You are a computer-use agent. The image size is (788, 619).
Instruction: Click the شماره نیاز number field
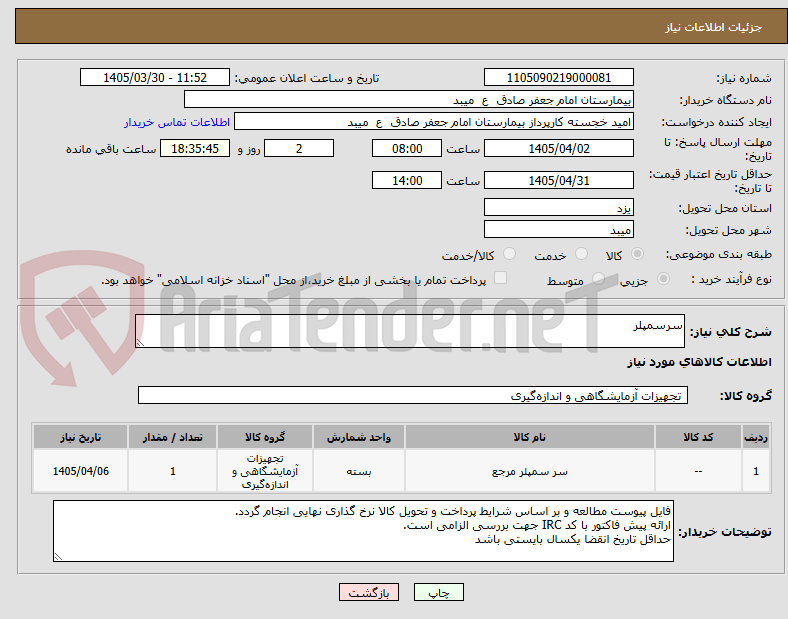click(x=558, y=78)
